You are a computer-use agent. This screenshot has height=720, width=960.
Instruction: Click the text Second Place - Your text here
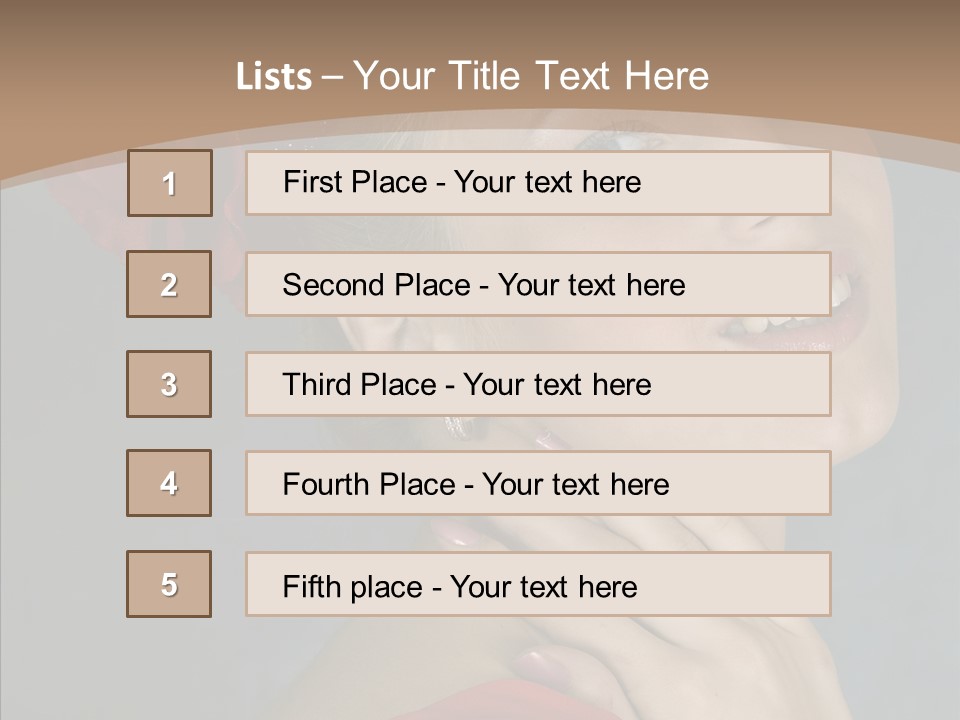click(484, 285)
